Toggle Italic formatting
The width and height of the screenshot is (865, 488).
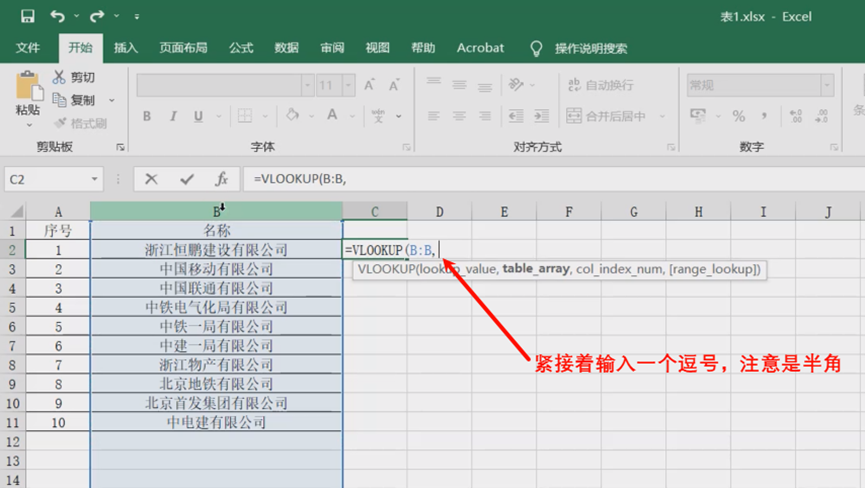coord(173,116)
